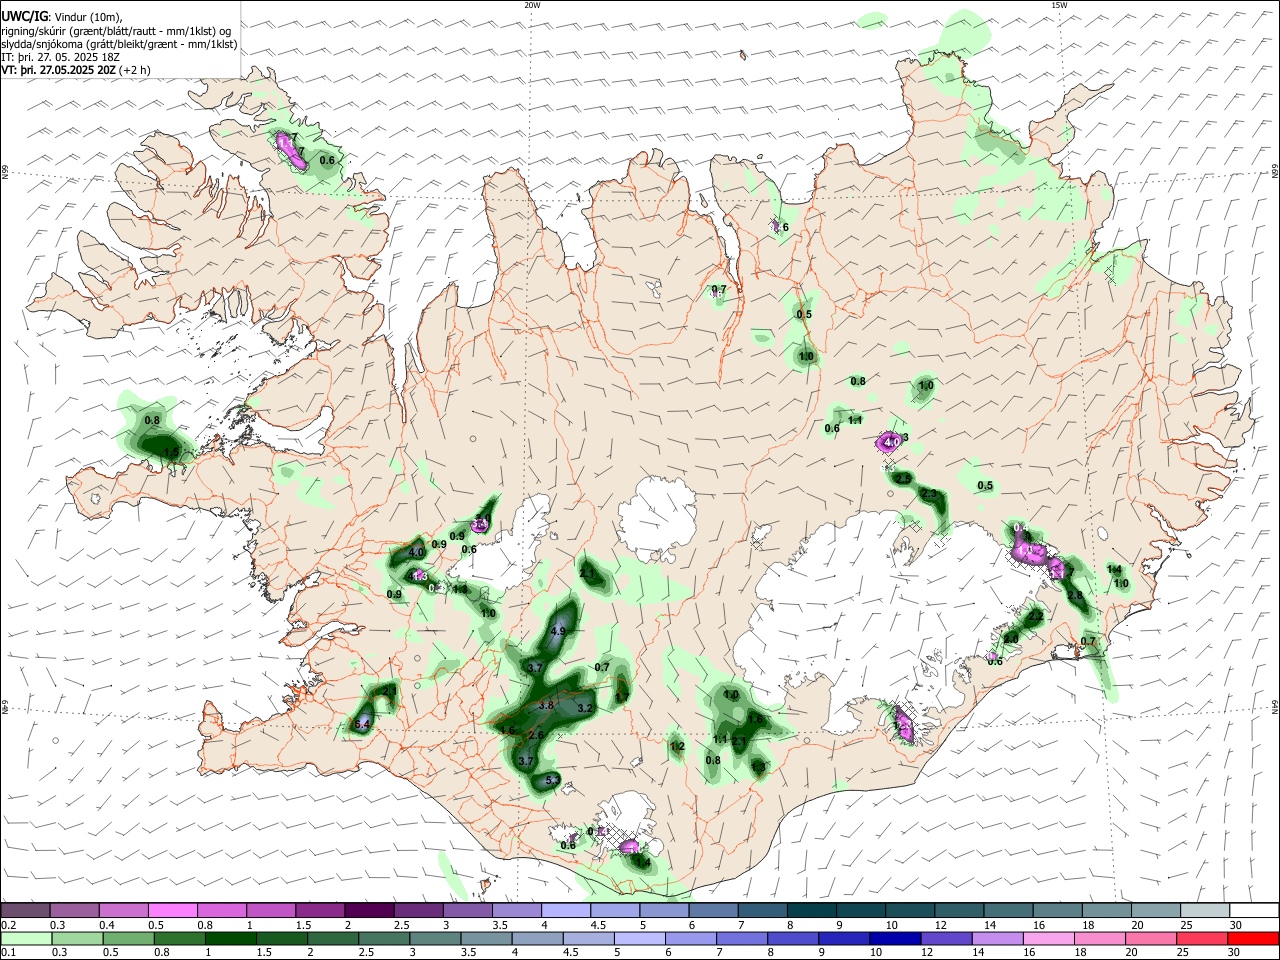The height and width of the screenshot is (960, 1280).
Task: Click the lightest green legend swatch labeled 0.1
Action: click(26, 938)
